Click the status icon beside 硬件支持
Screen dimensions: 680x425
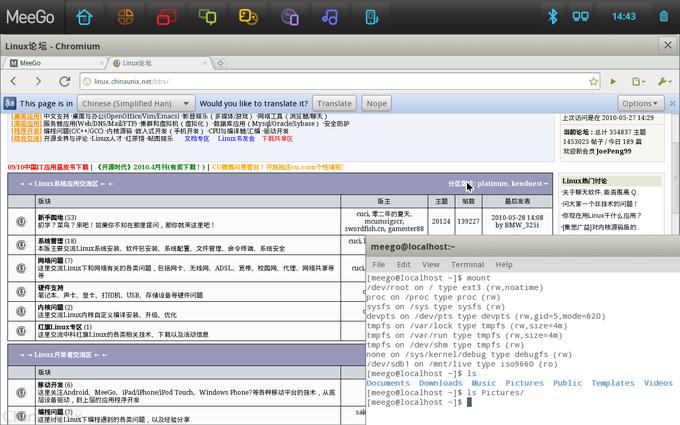tap(21, 291)
